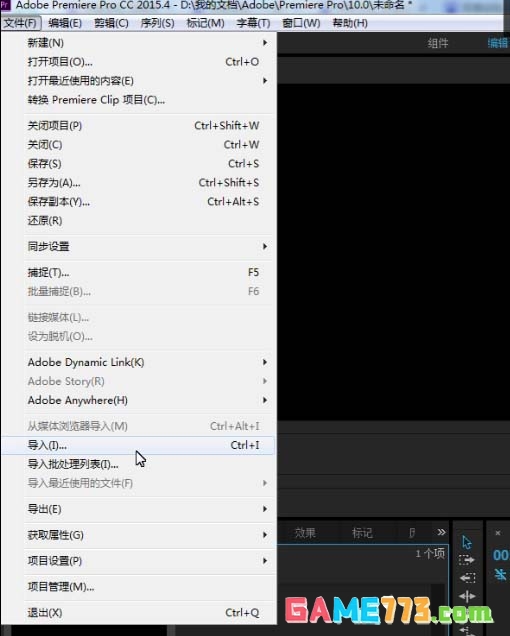The image size is (510, 636).
Task: Select the Selection arrow tool
Action: [467, 542]
